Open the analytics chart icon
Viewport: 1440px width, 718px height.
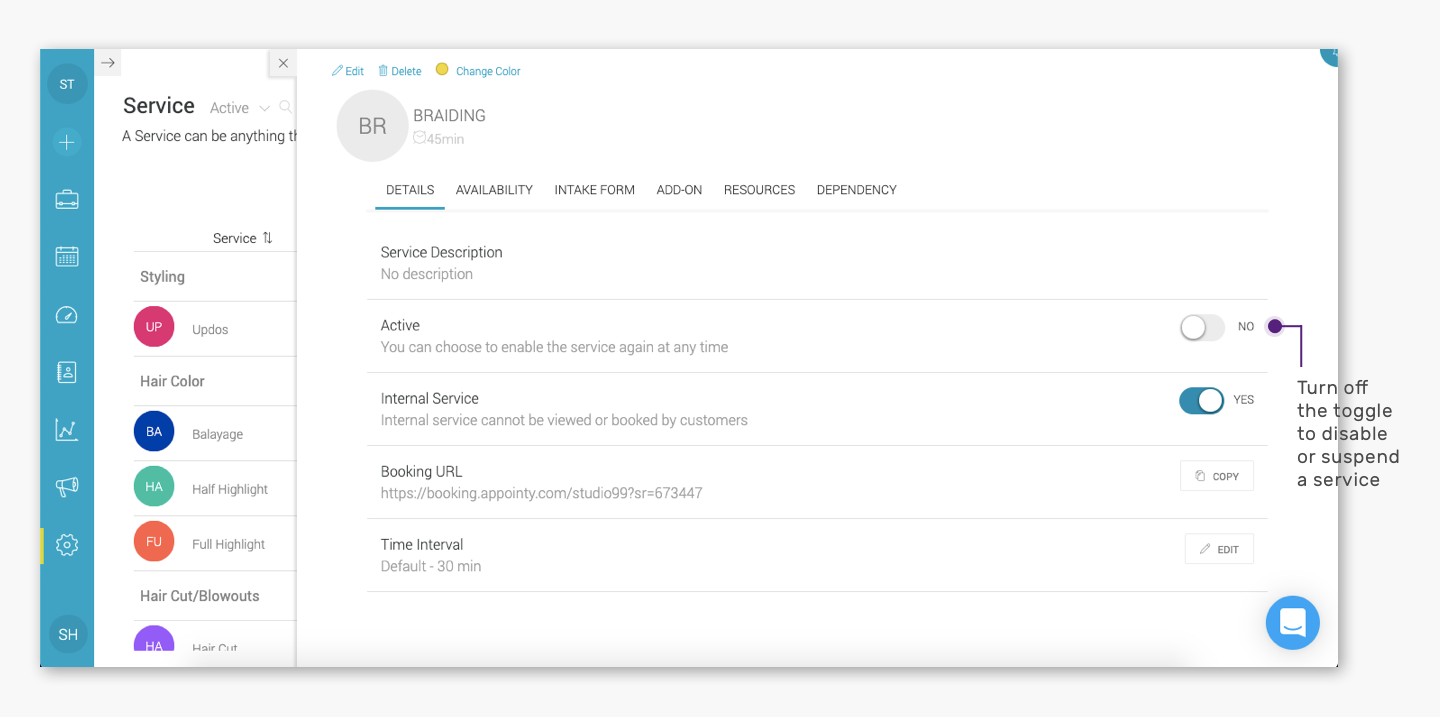pos(67,430)
